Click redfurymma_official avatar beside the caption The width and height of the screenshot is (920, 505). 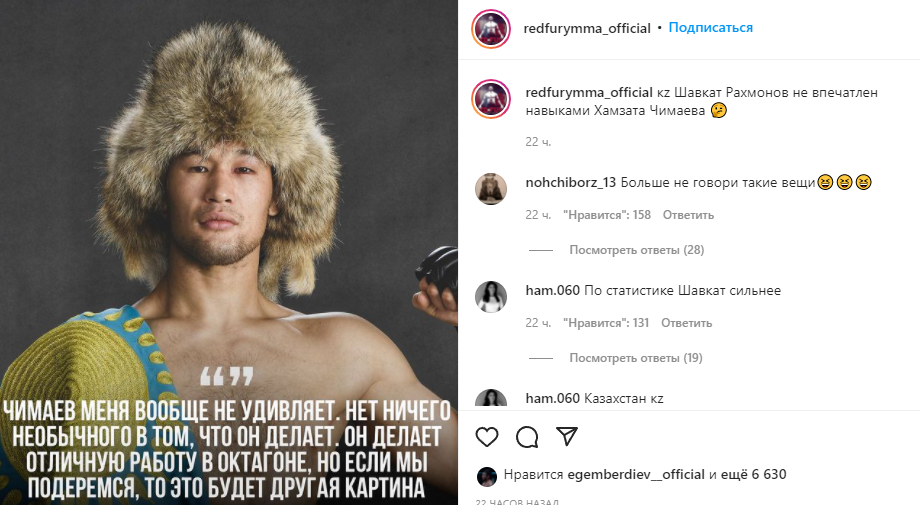(x=491, y=101)
